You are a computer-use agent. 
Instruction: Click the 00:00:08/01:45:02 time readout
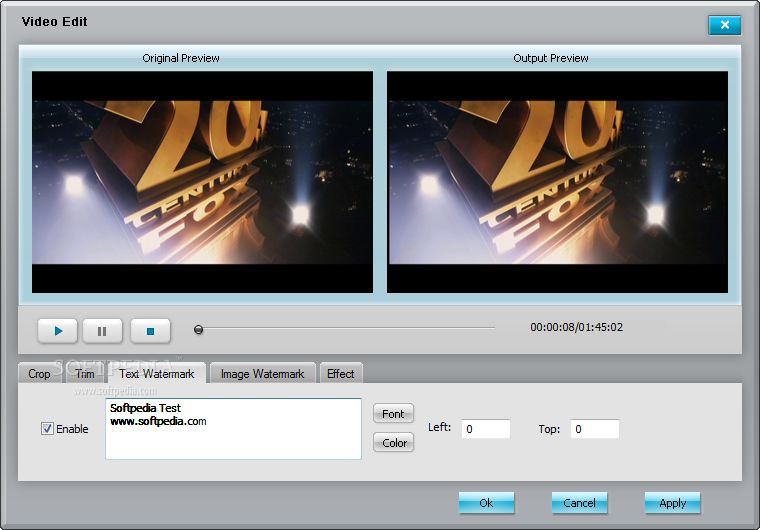point(576,327)
